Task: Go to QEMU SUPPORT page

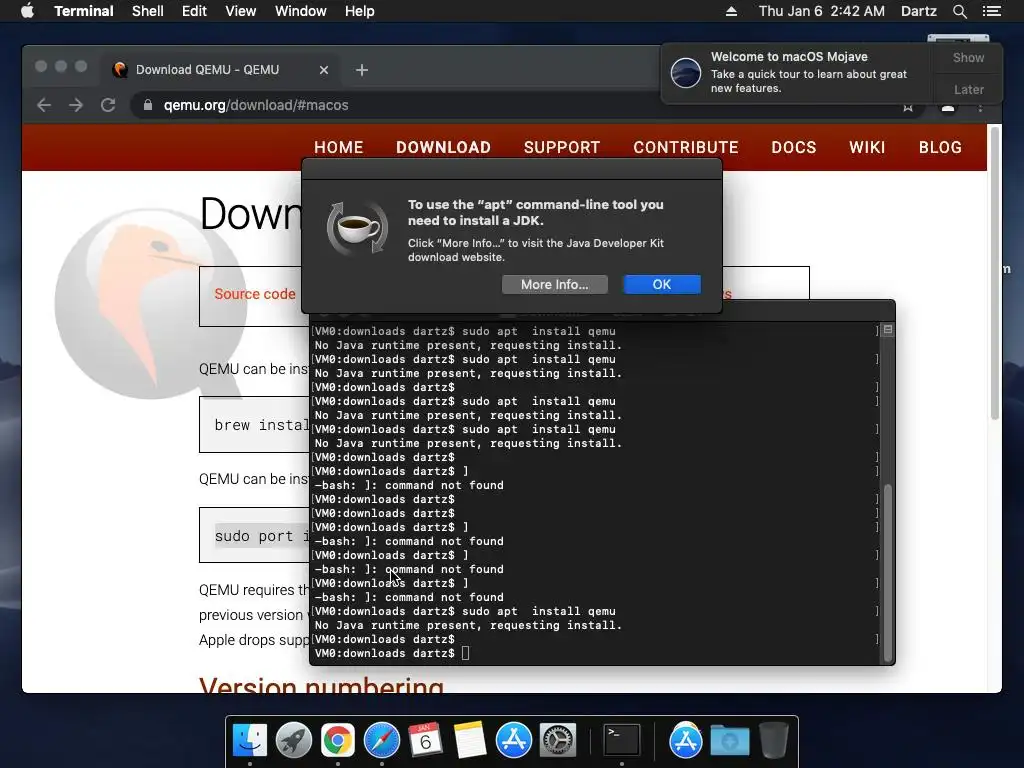Action: click(562, 148)
